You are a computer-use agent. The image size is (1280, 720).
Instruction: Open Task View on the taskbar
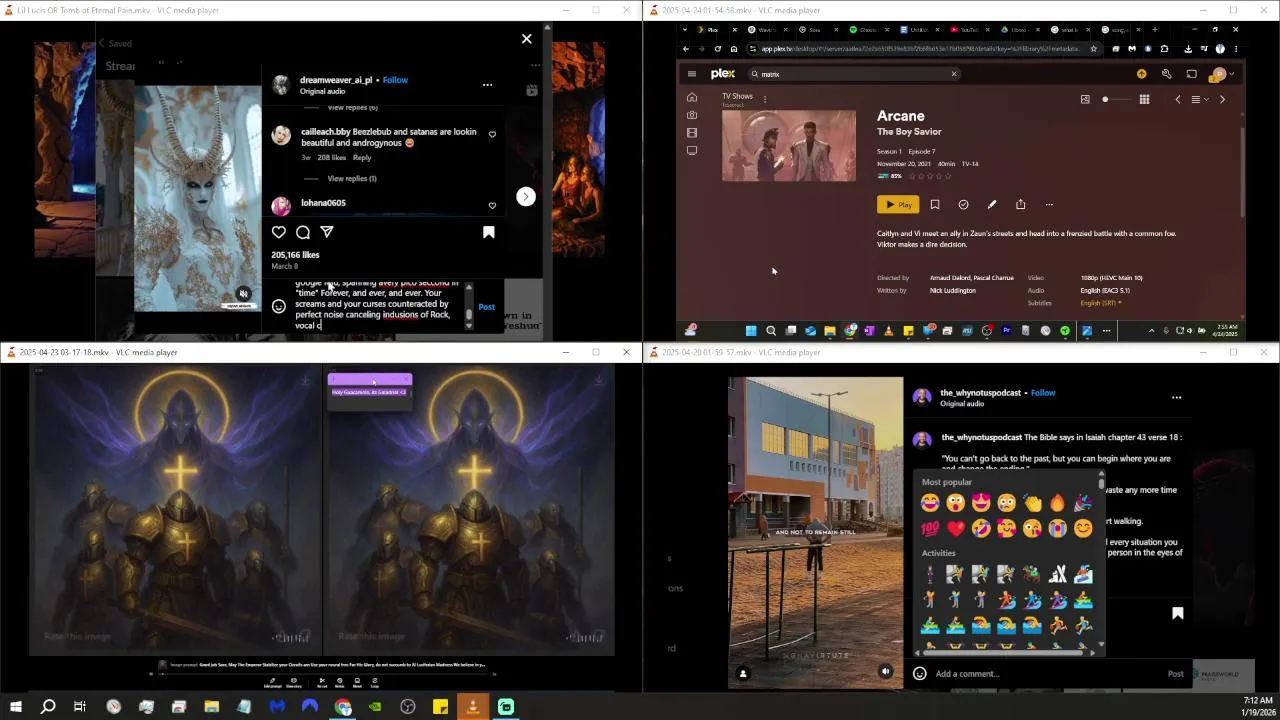click(x=80, y=707)
